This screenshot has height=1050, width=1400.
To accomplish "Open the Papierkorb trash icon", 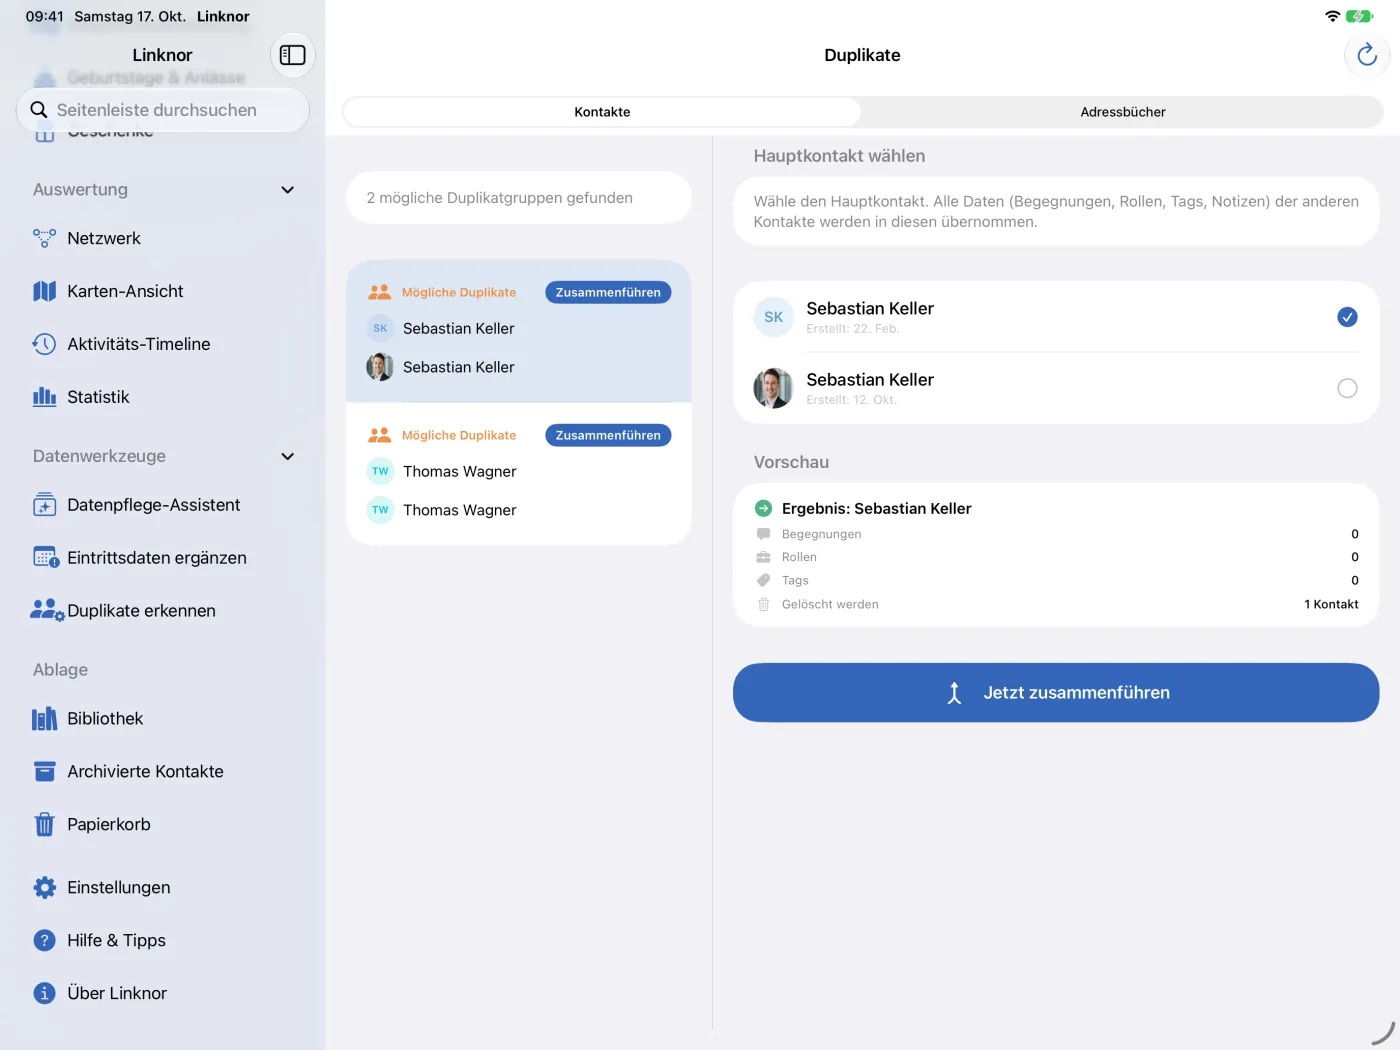I will pos(44,824).
